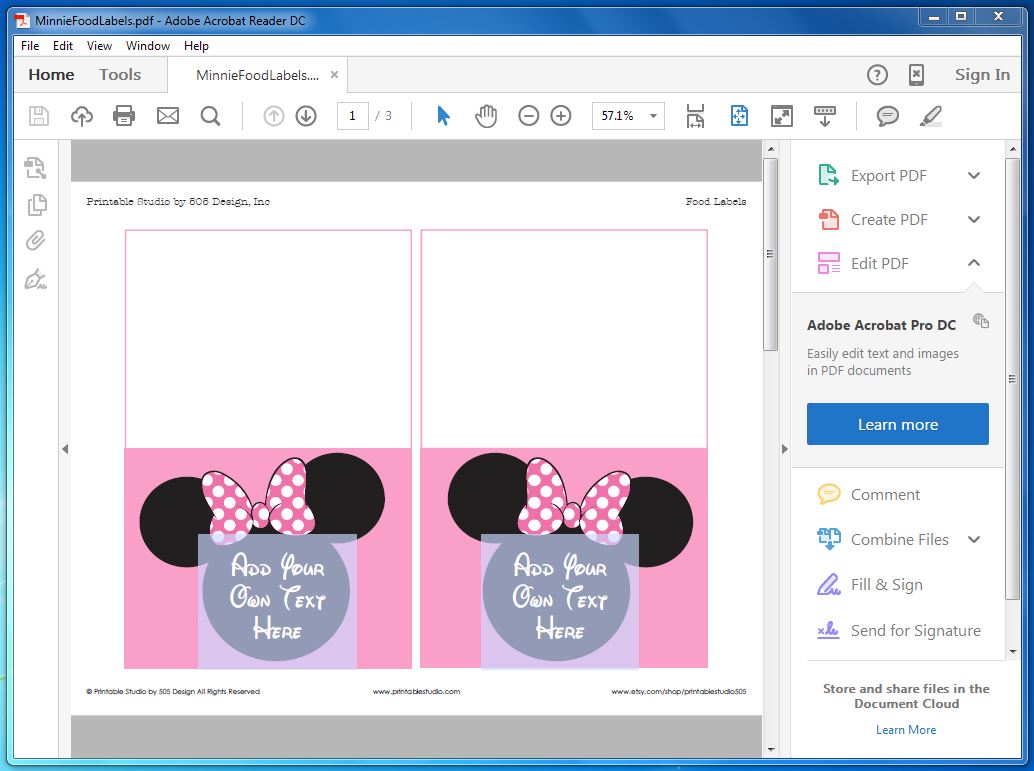Open the Find search tool
This screenshot has height=771, width=1034.
coord(211,115)
